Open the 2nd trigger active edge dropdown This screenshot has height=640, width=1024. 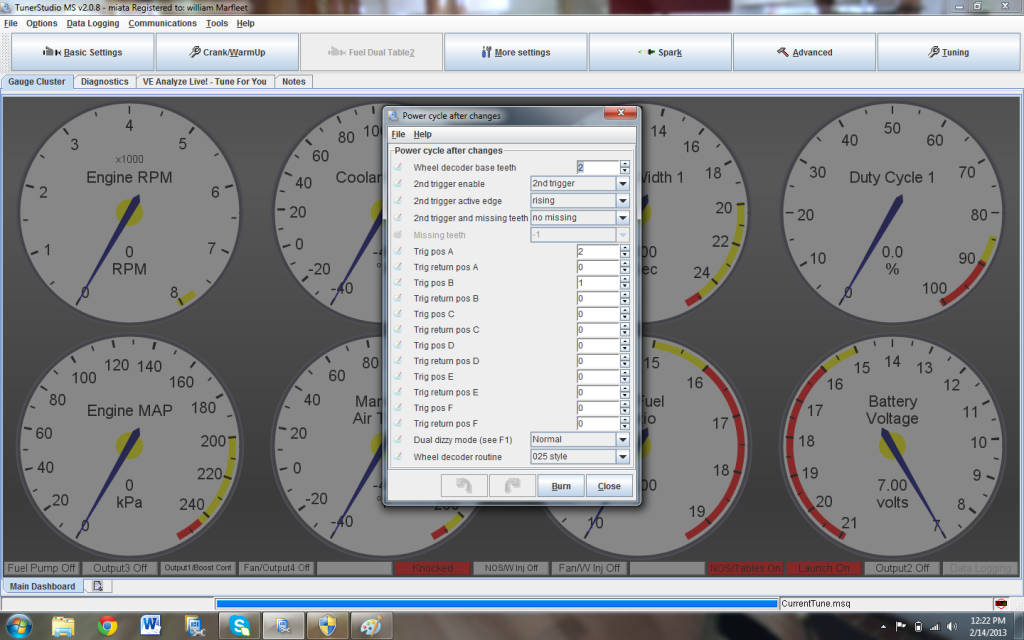(623, 200)
